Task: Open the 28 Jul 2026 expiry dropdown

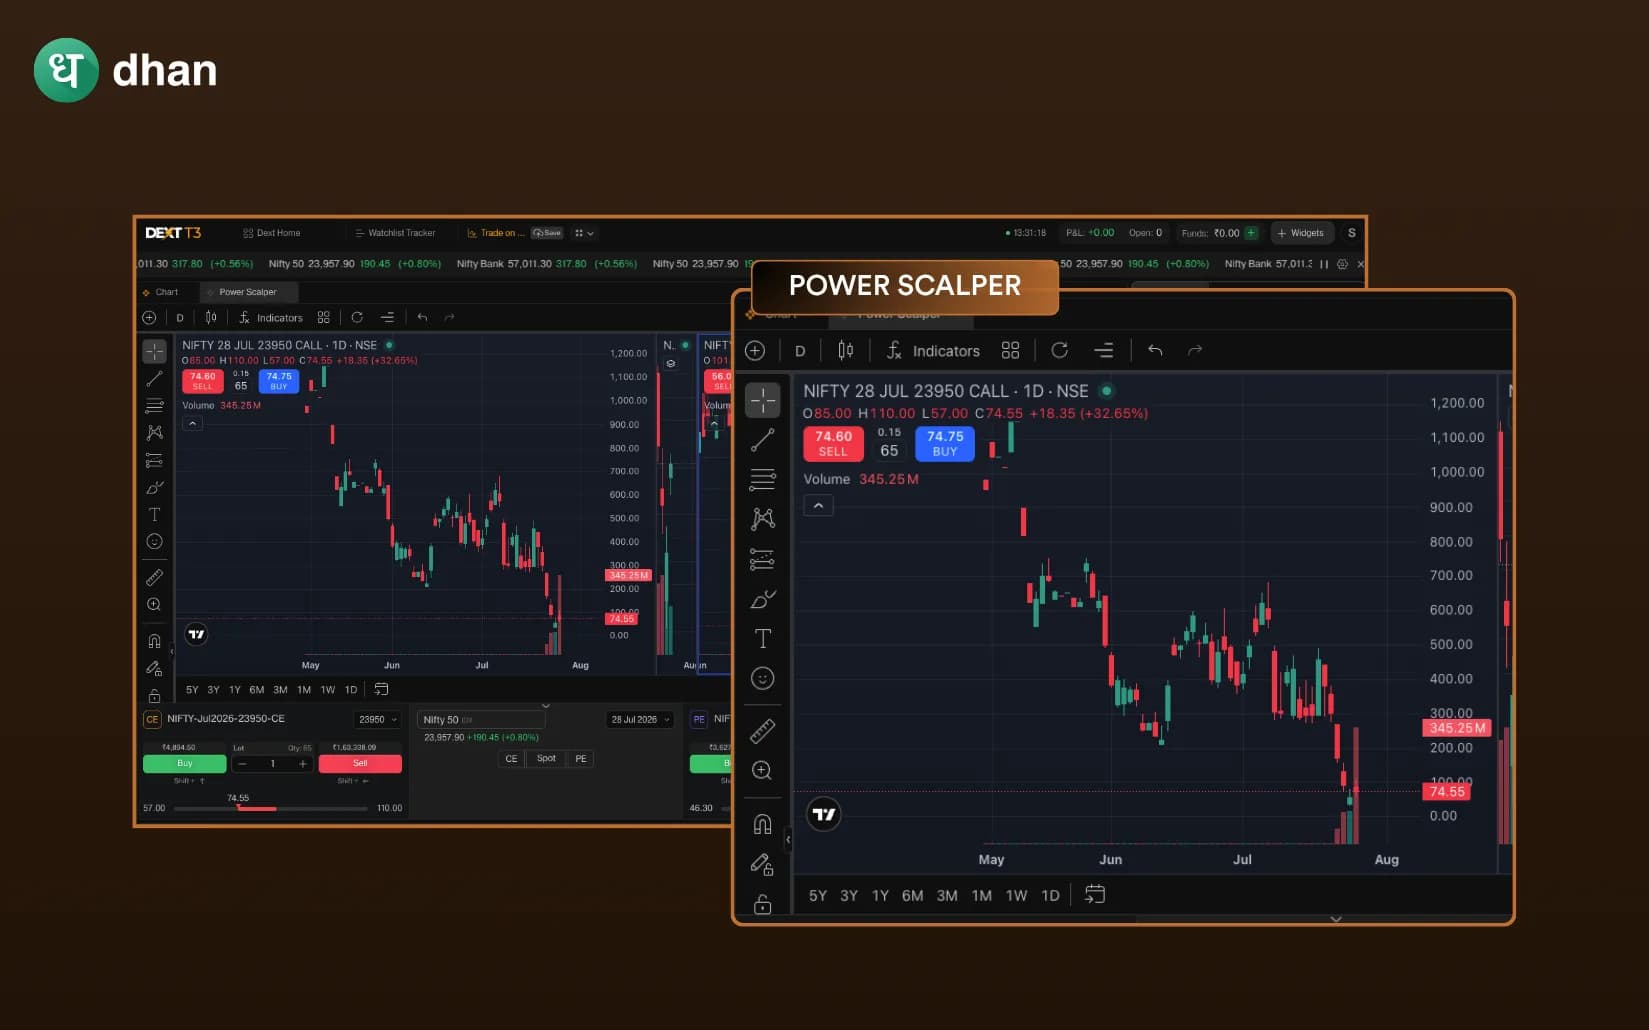Action: coord(640,719)
